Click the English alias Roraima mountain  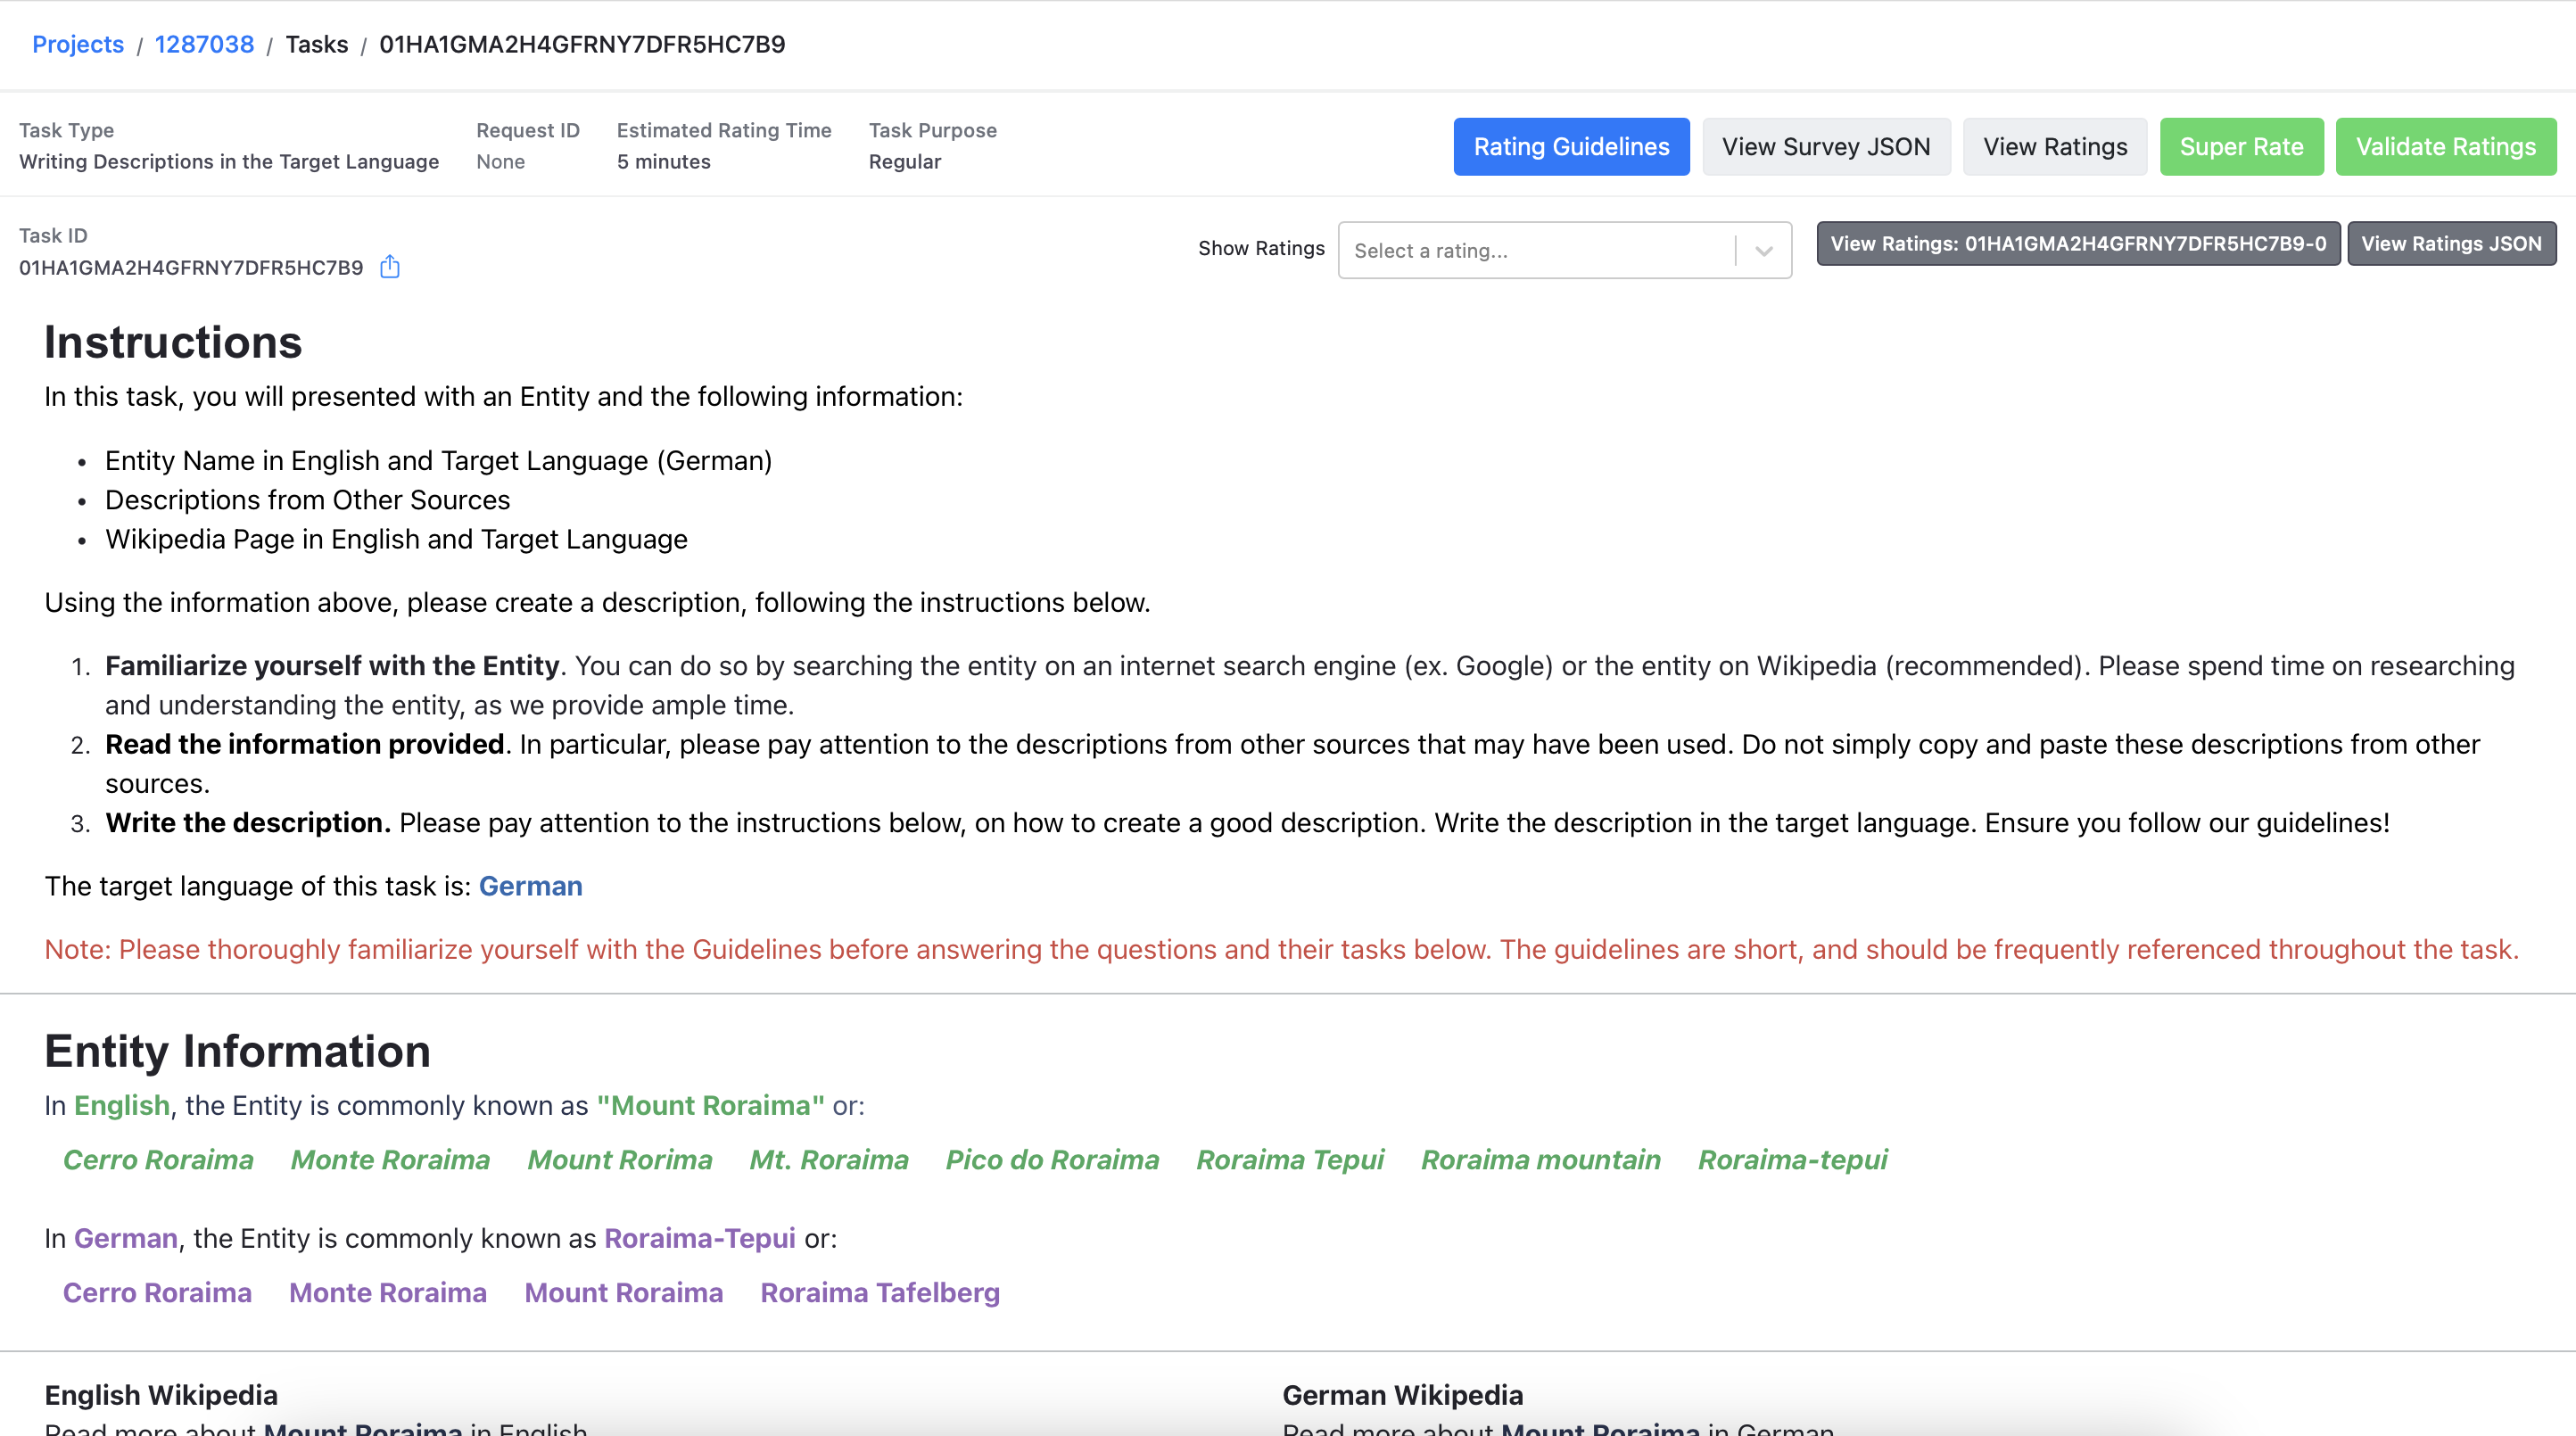pos(1540,1159)
